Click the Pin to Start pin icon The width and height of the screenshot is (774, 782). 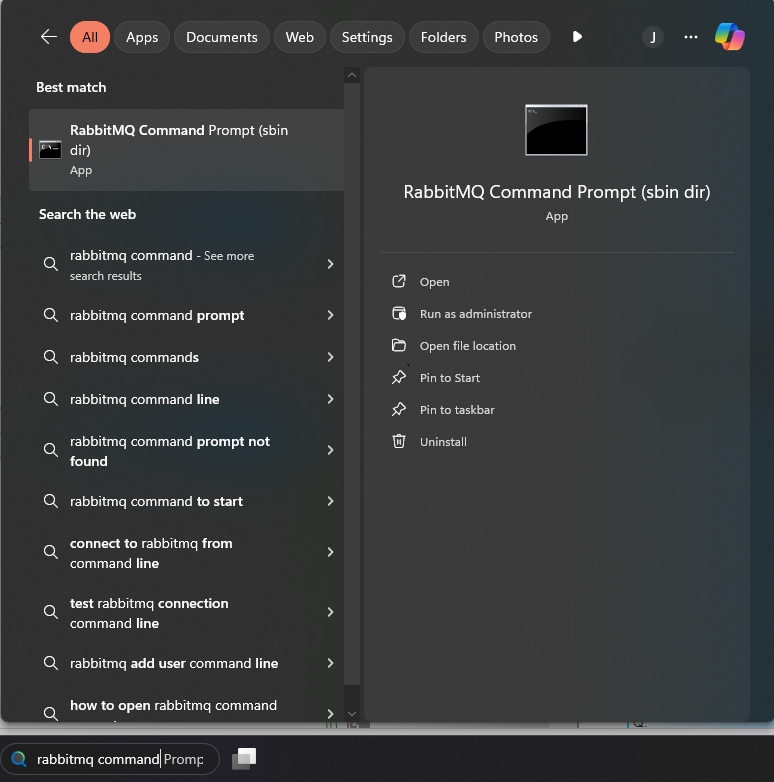(x=399, y=377)
